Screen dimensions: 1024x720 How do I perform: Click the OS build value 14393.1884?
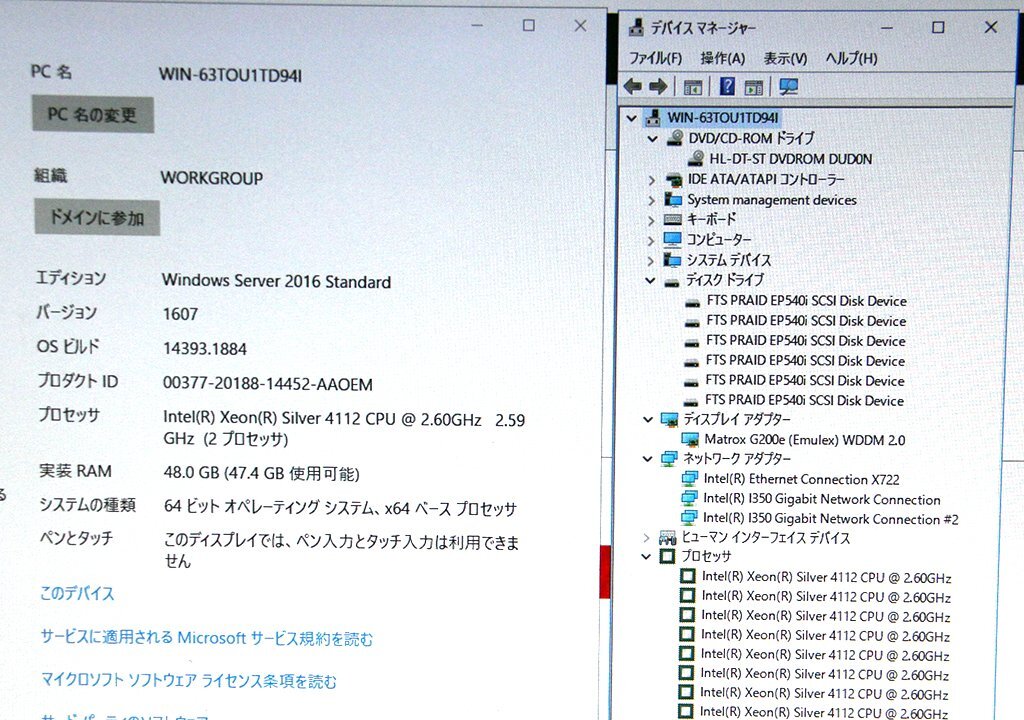205,349
